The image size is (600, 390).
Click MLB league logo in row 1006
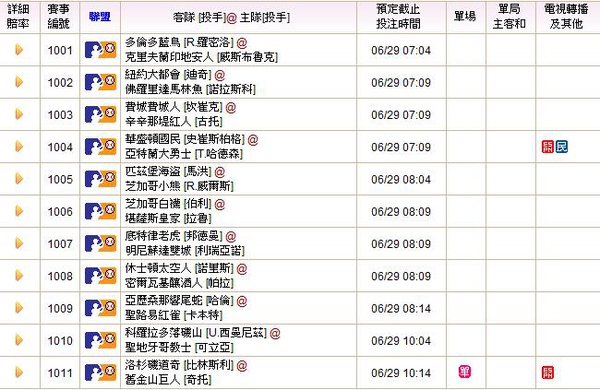coord(100,211)
